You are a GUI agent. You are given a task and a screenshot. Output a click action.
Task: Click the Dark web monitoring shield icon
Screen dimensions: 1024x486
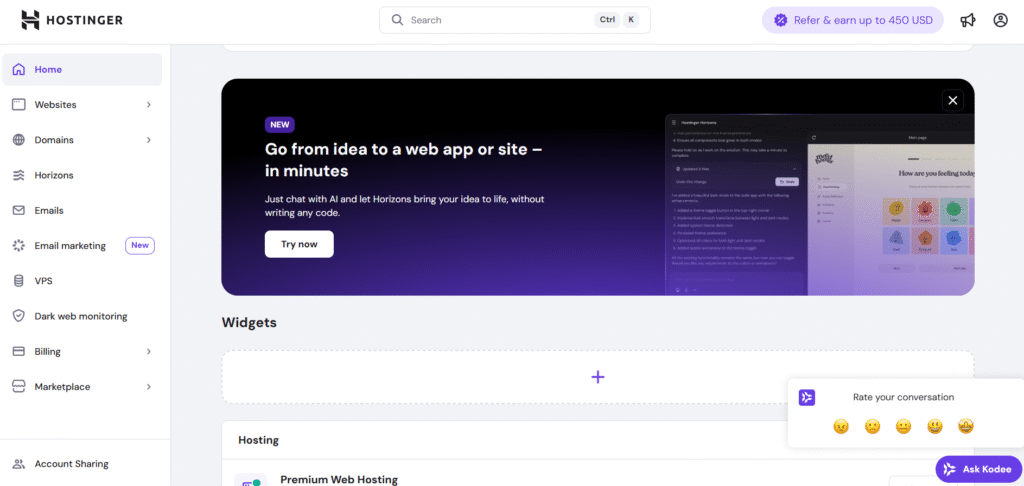coord(19,316)
